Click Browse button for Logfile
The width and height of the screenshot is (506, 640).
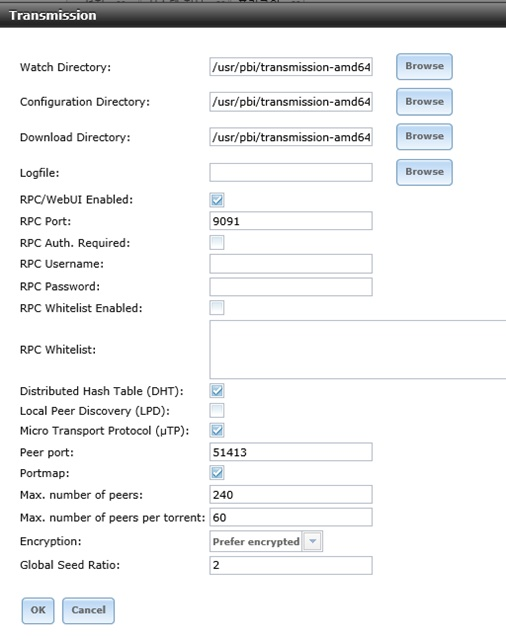(x=424, y=172)
